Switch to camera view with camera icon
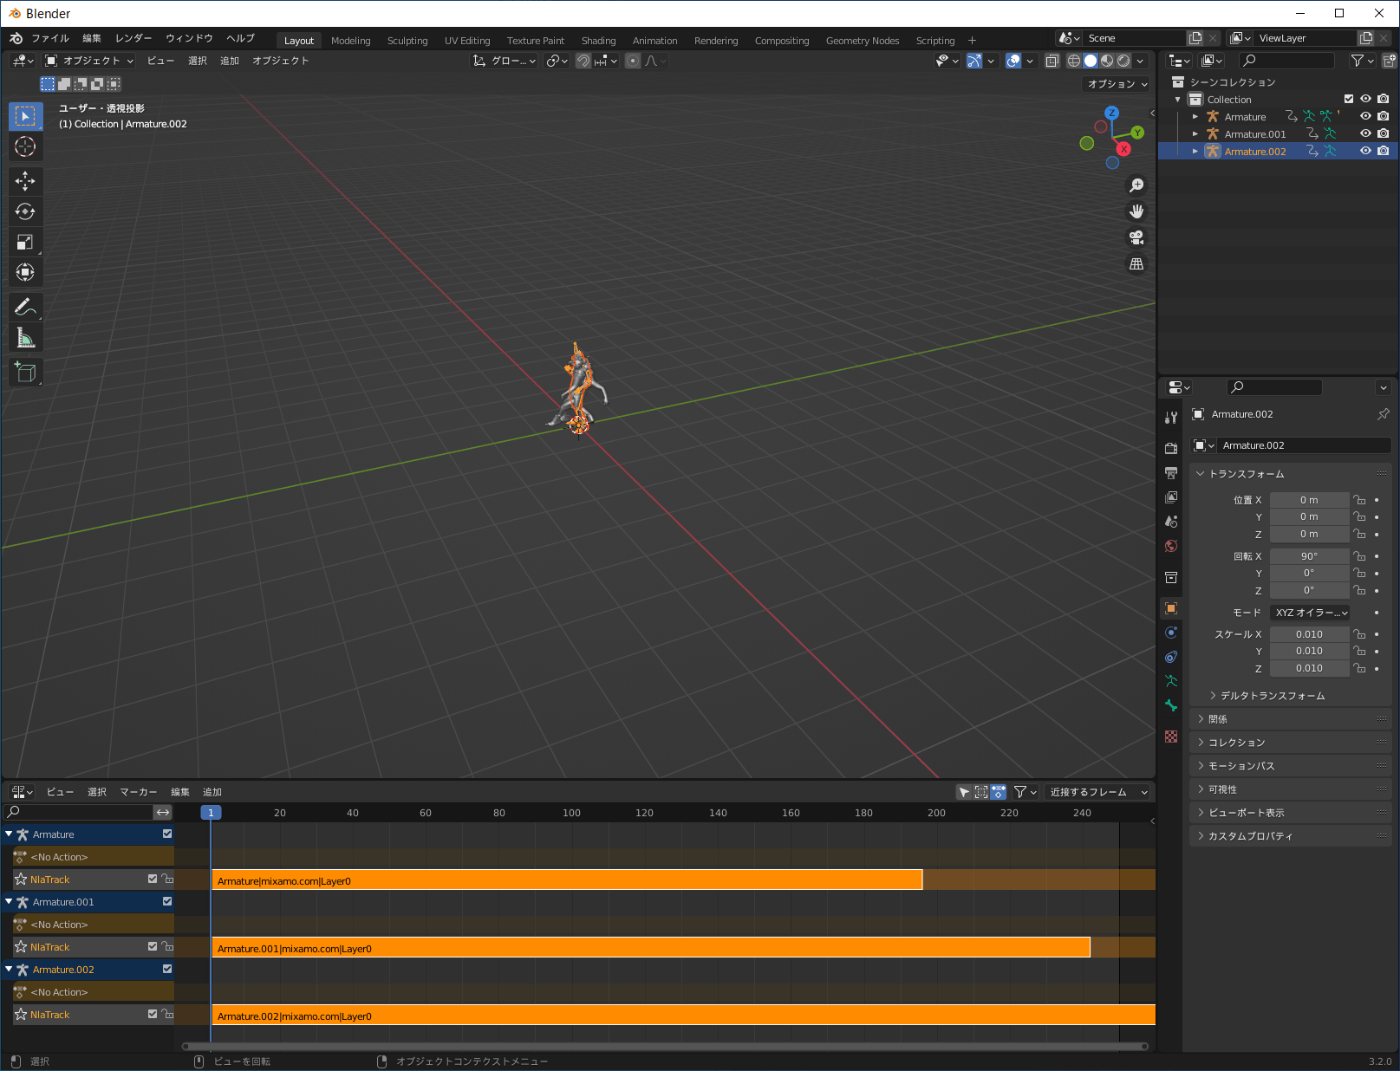This screenshot has width=1400, height=1071. 1136,238
